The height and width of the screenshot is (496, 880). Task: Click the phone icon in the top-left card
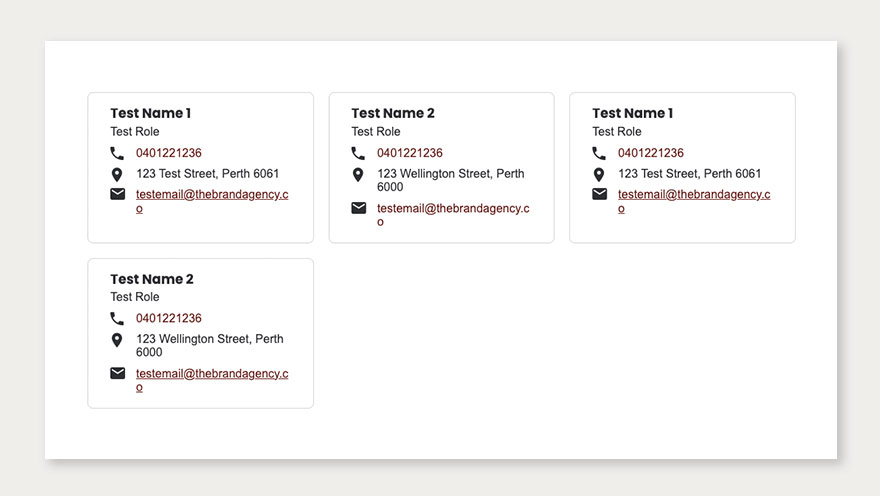pyautogui.click(x=118, y=153)
